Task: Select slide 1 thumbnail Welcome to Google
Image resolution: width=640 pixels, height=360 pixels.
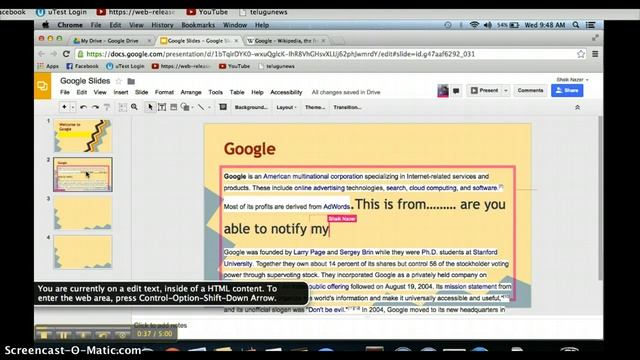Action: click(83, 136)
